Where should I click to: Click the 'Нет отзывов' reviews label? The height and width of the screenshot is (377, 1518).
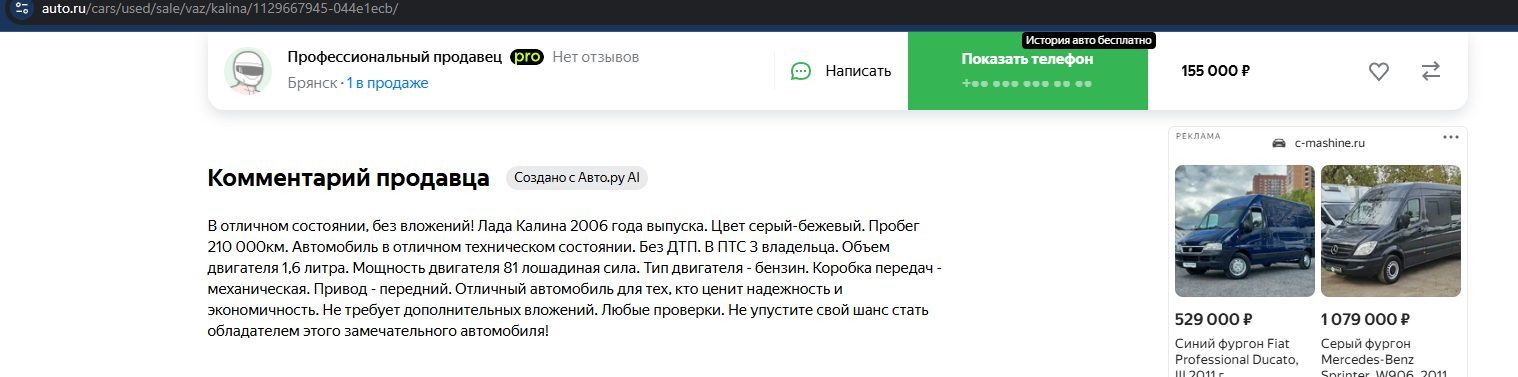(x=595, y=57)
